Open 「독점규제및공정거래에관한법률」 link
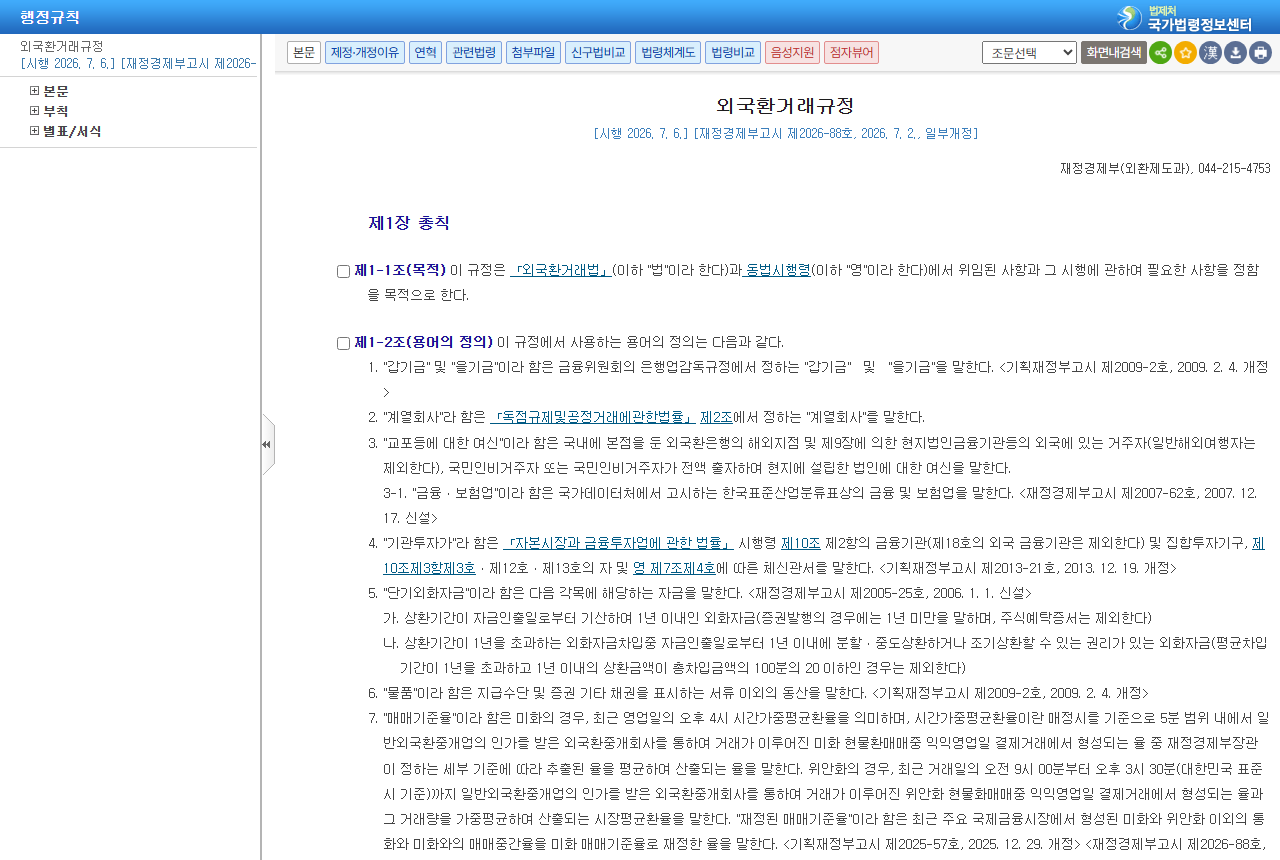This screenshot has width=1280, height=860. (x=593, y=417)
